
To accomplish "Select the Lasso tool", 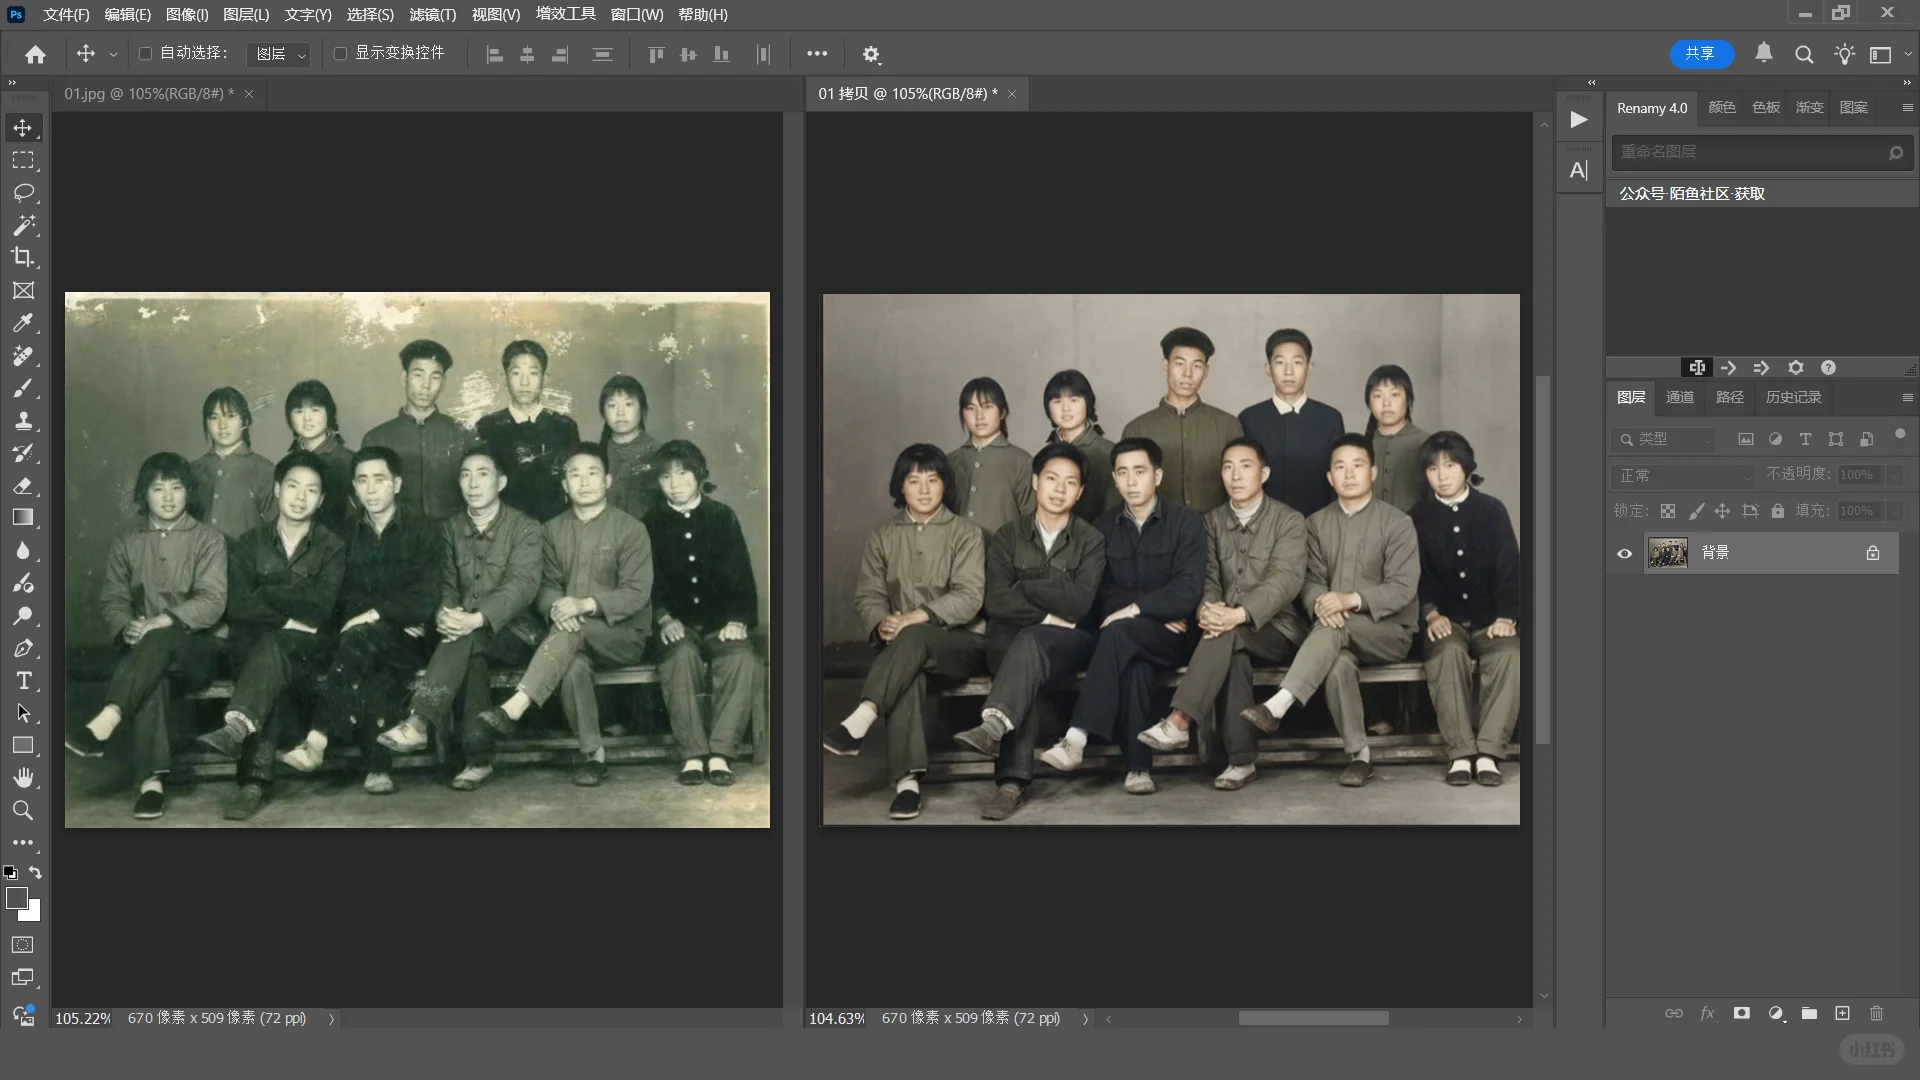I will 23,192.
